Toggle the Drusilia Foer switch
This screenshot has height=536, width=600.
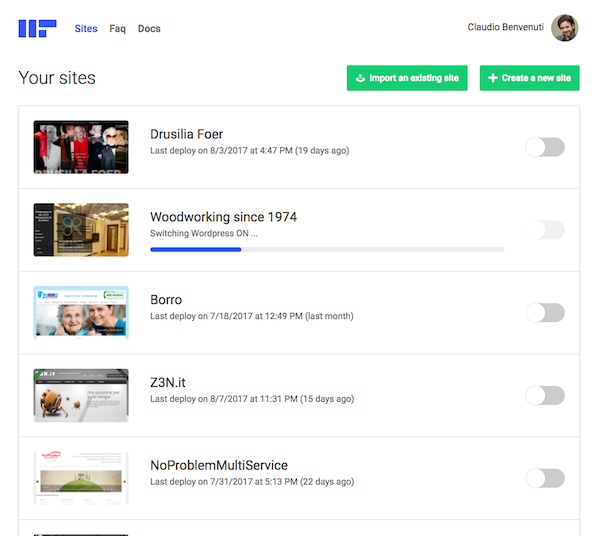click(x=545, y=147)
